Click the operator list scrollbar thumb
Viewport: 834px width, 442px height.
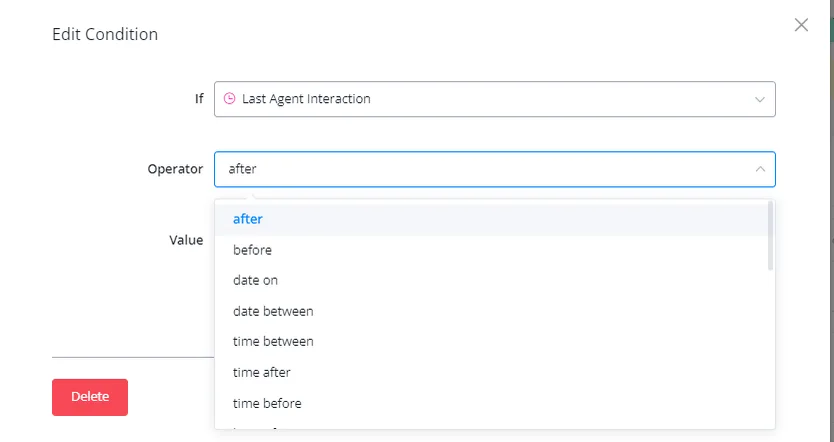click(771, 236)
